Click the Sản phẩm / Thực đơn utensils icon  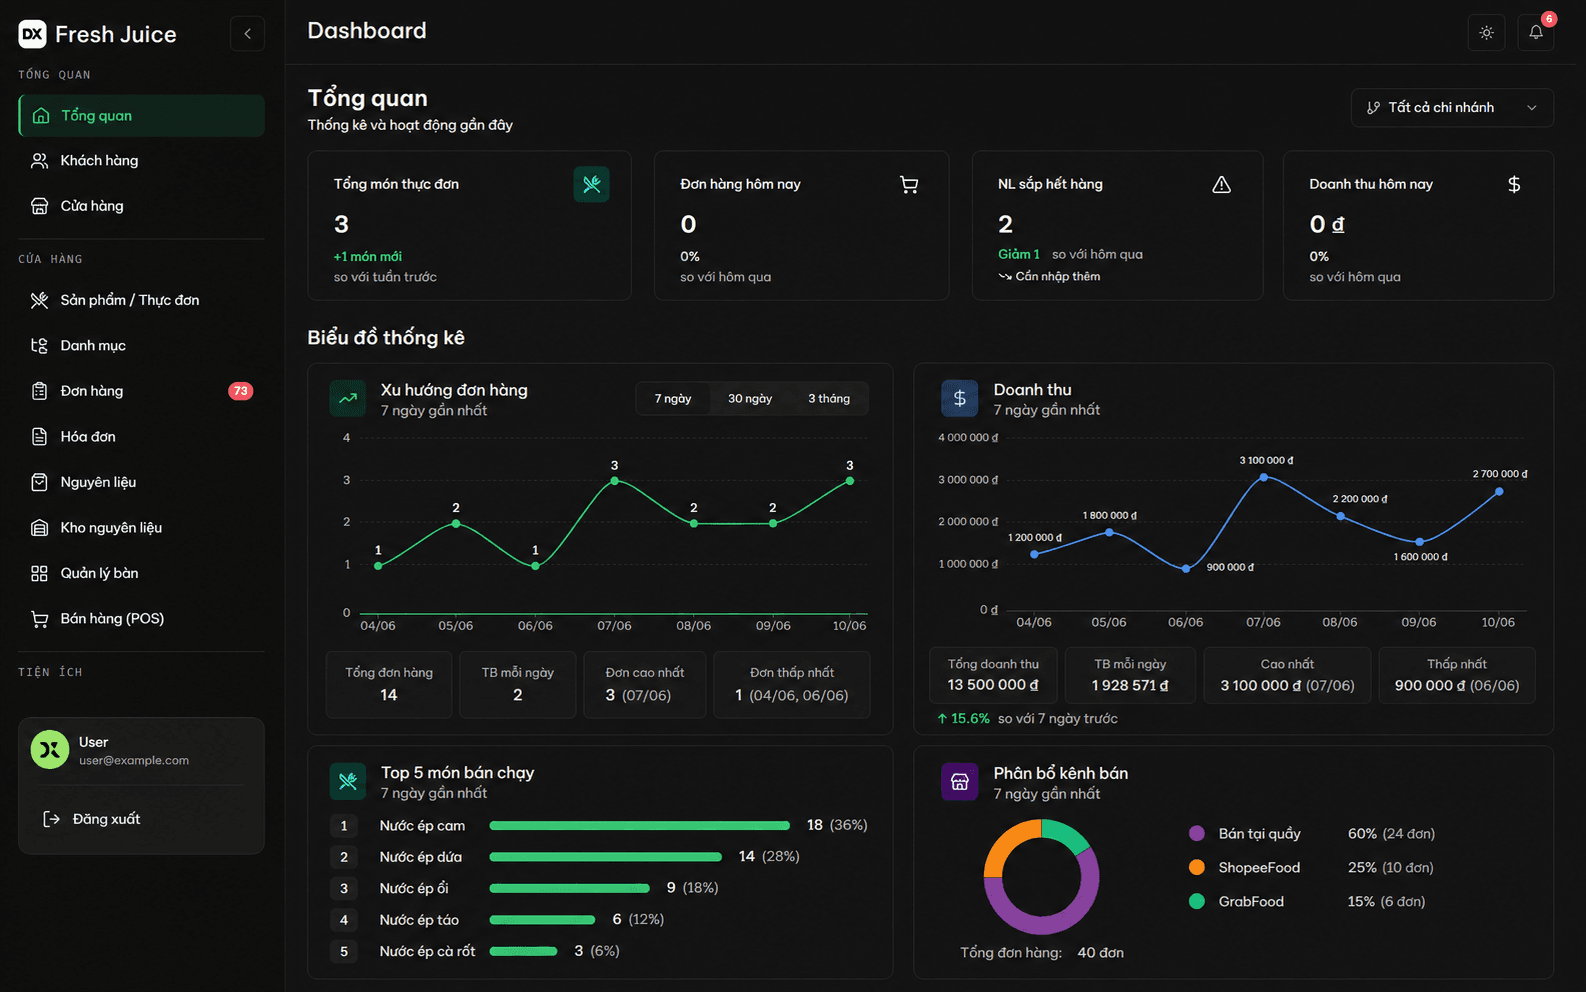click(x=40, y=300)
